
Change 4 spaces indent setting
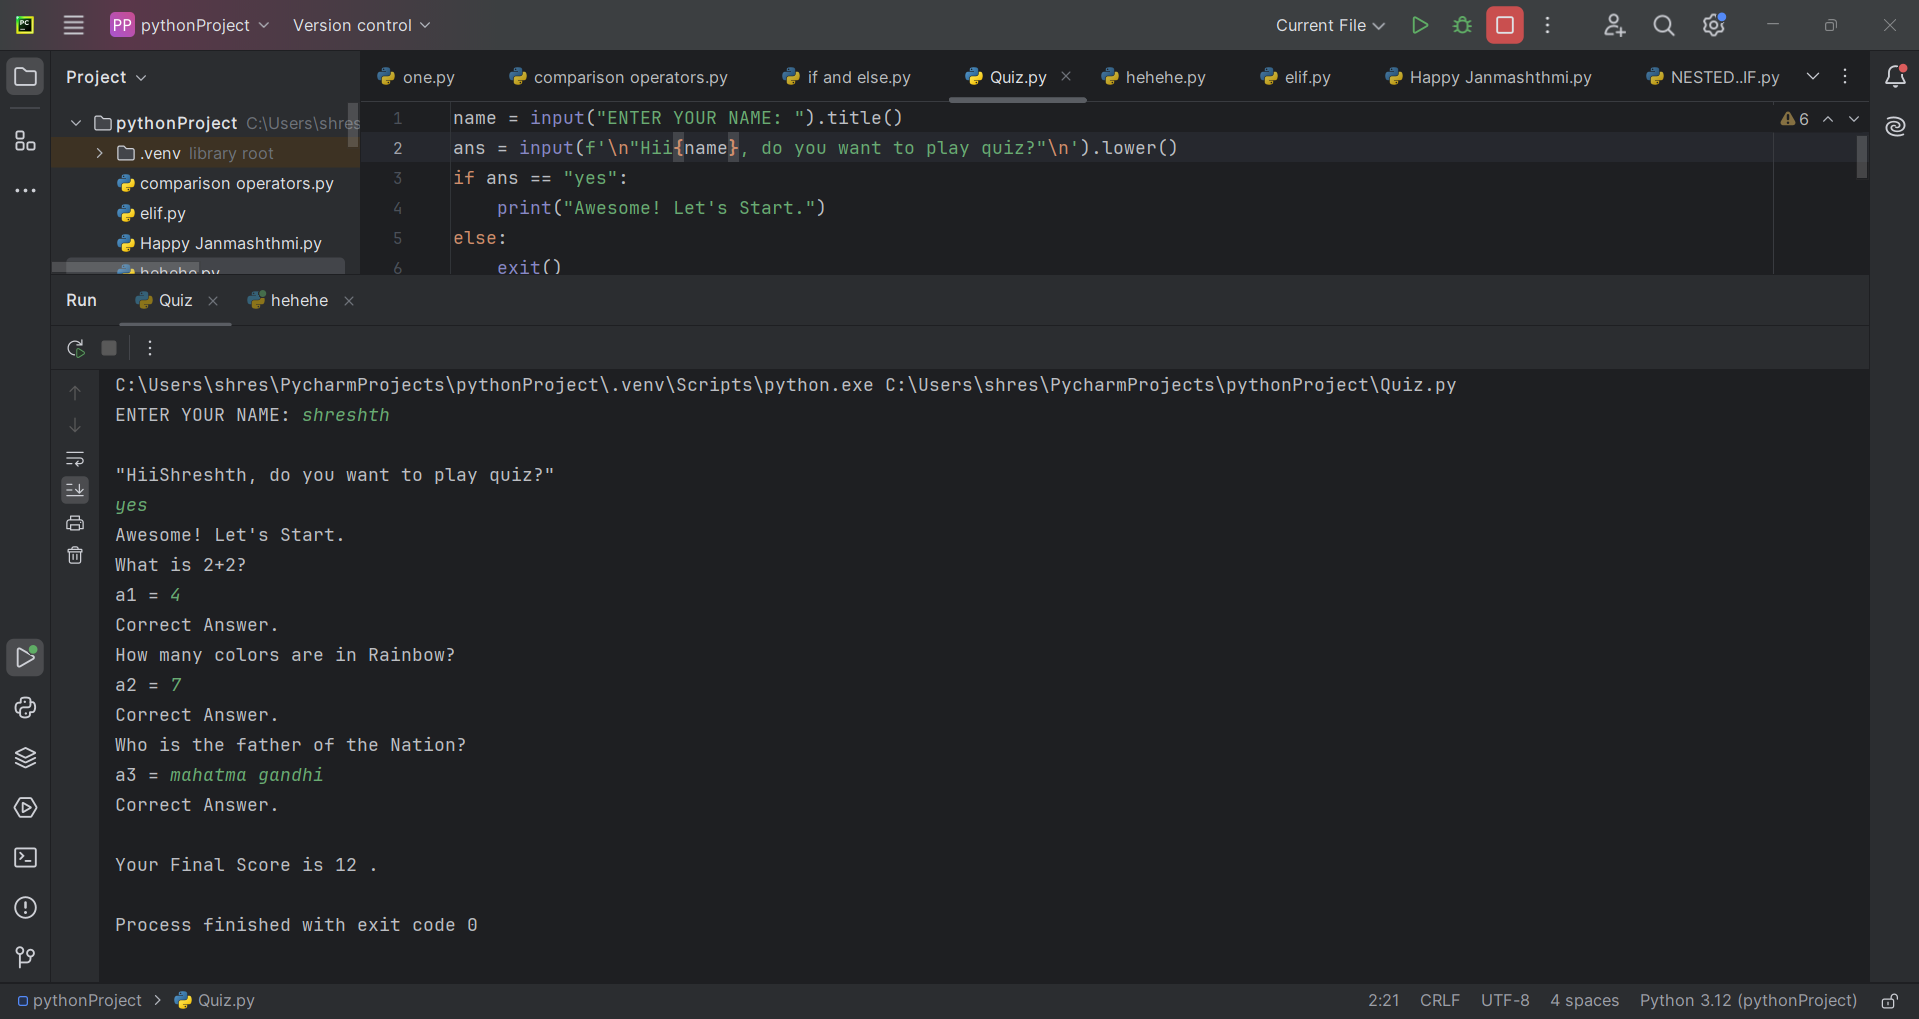[1584, 1000]
